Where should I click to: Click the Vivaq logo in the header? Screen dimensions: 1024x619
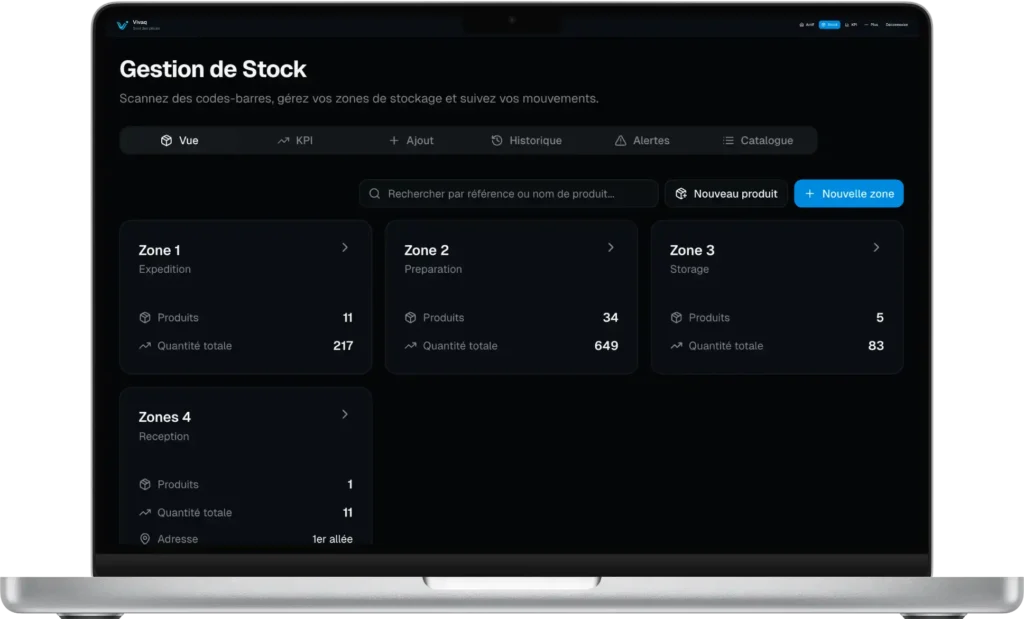pyautogui.click(x=122, y=24)
